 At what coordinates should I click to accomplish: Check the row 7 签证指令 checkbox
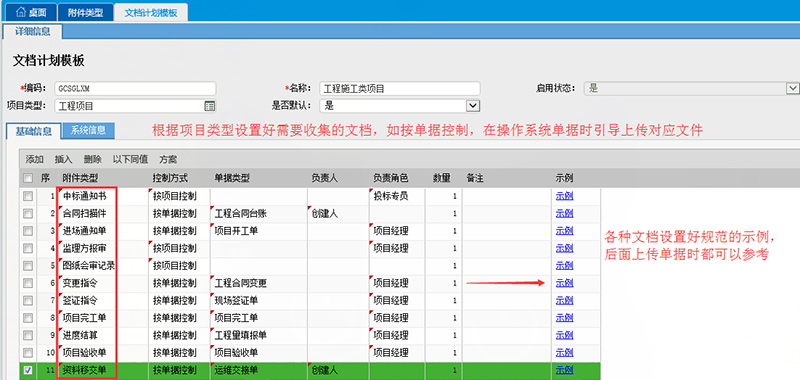pos(28,300)
